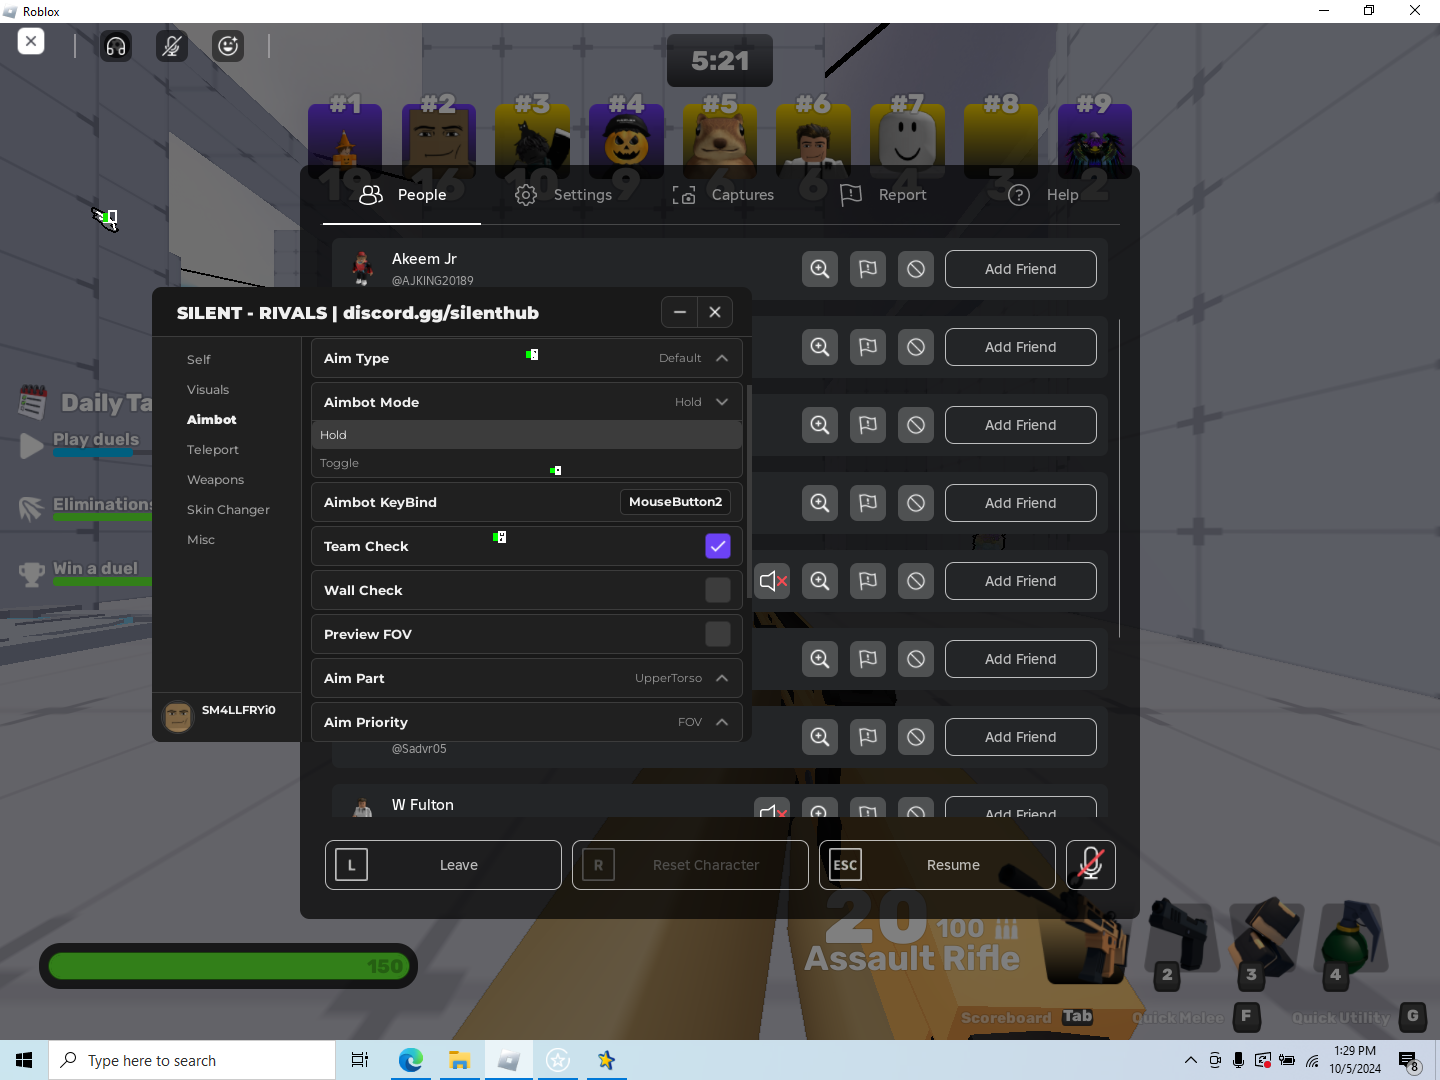Enable the Preview FOV checkbox
Image resolution: width=1440 pixels, height=1080 pixels.
coord(718,634)
